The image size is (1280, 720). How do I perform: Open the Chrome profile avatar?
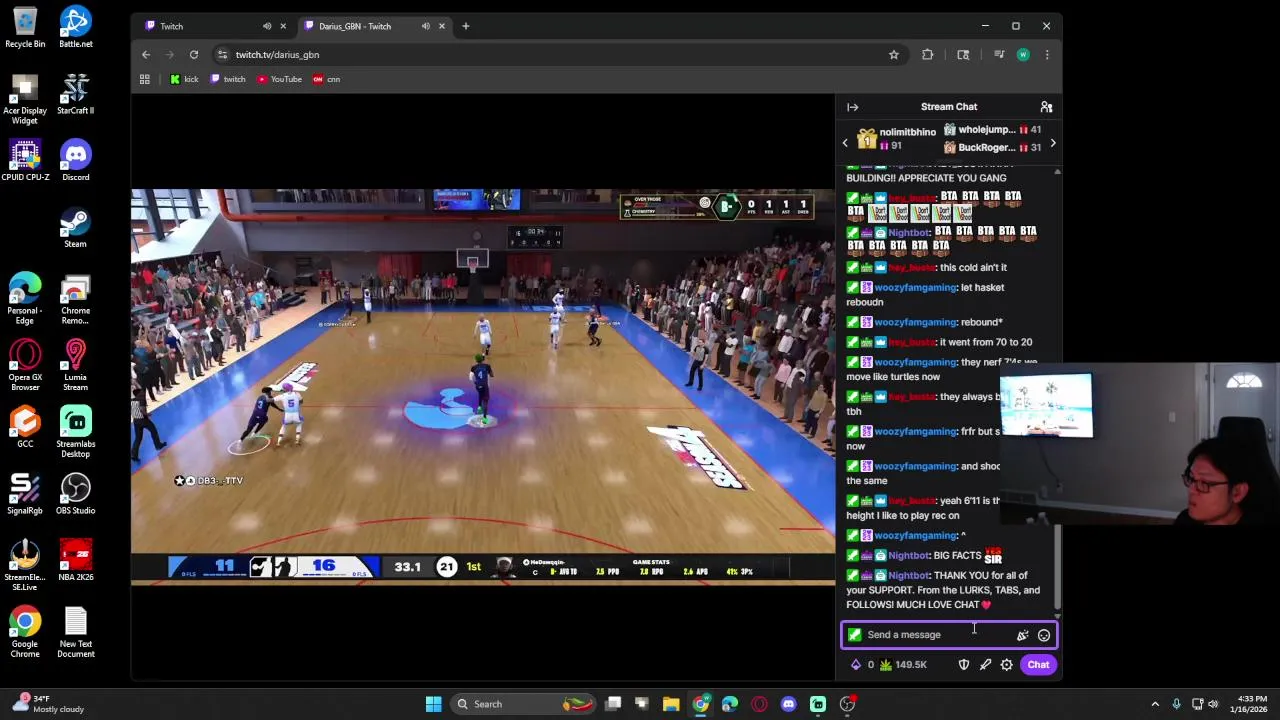tap(1023, 55)
